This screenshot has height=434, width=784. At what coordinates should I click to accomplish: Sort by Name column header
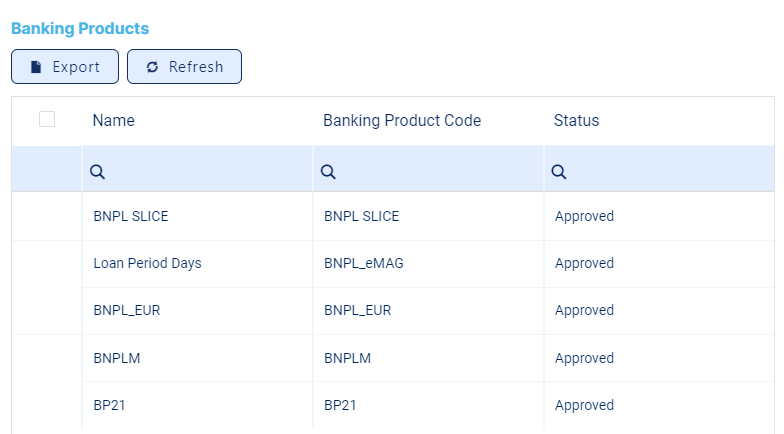tap(114, 121)
